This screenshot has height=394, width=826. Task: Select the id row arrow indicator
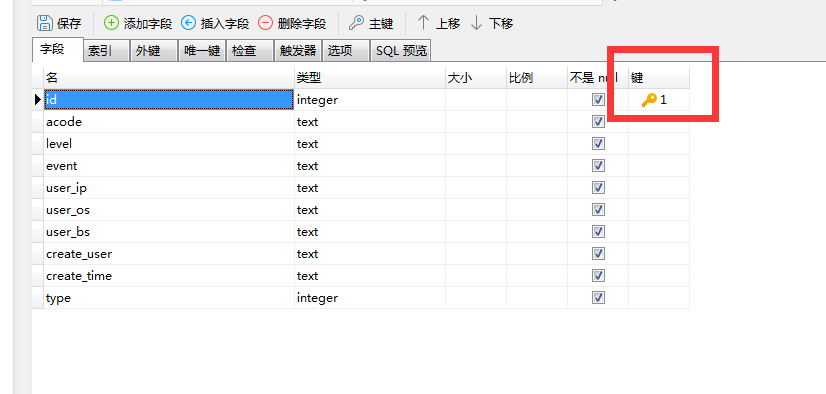coord(37,100)
